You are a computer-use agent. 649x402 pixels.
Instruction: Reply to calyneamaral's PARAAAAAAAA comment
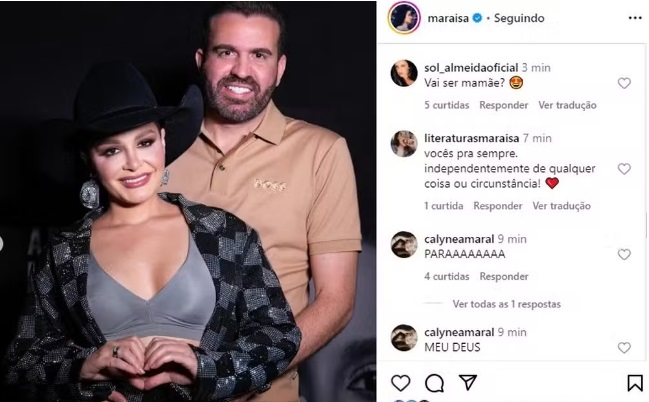504,276
